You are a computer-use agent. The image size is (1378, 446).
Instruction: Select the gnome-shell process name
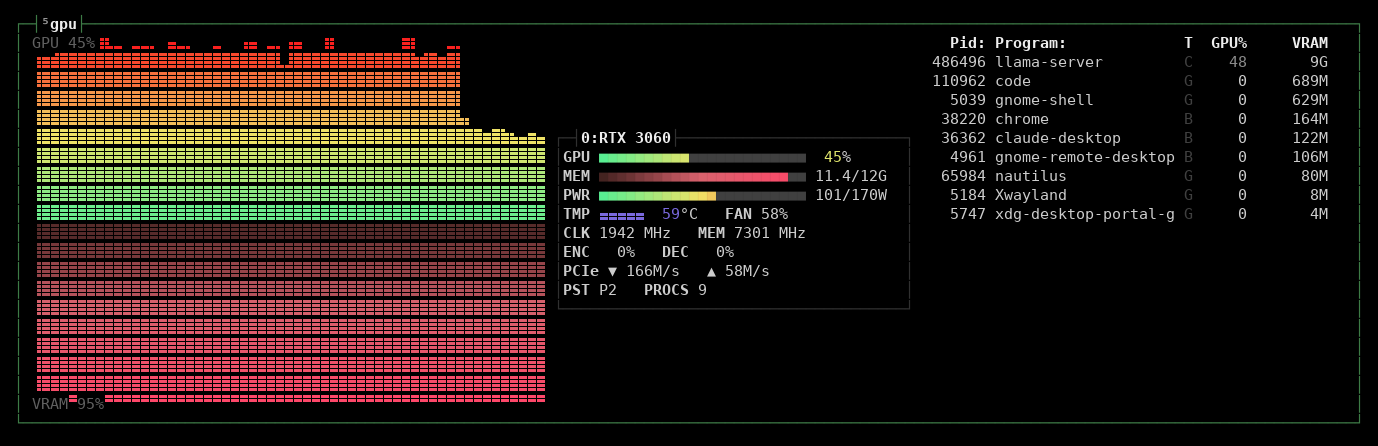coord(1044,100)
